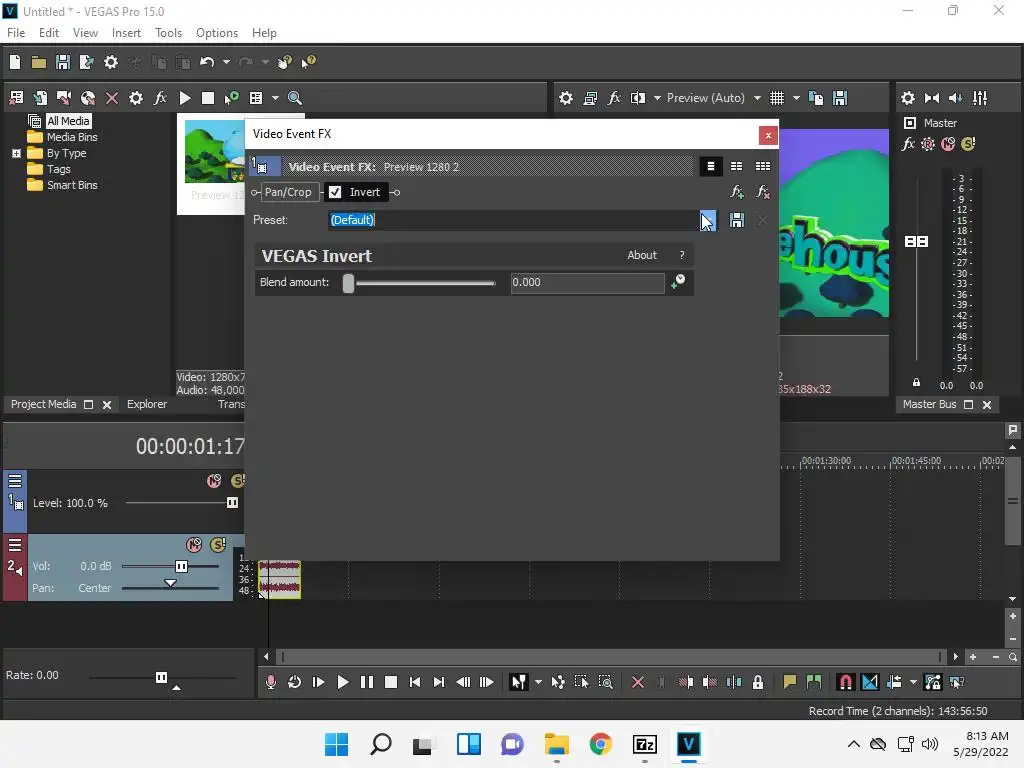Toggle split screen view in preview
This screenshot has height=768, width=1024.
(638, 98)
